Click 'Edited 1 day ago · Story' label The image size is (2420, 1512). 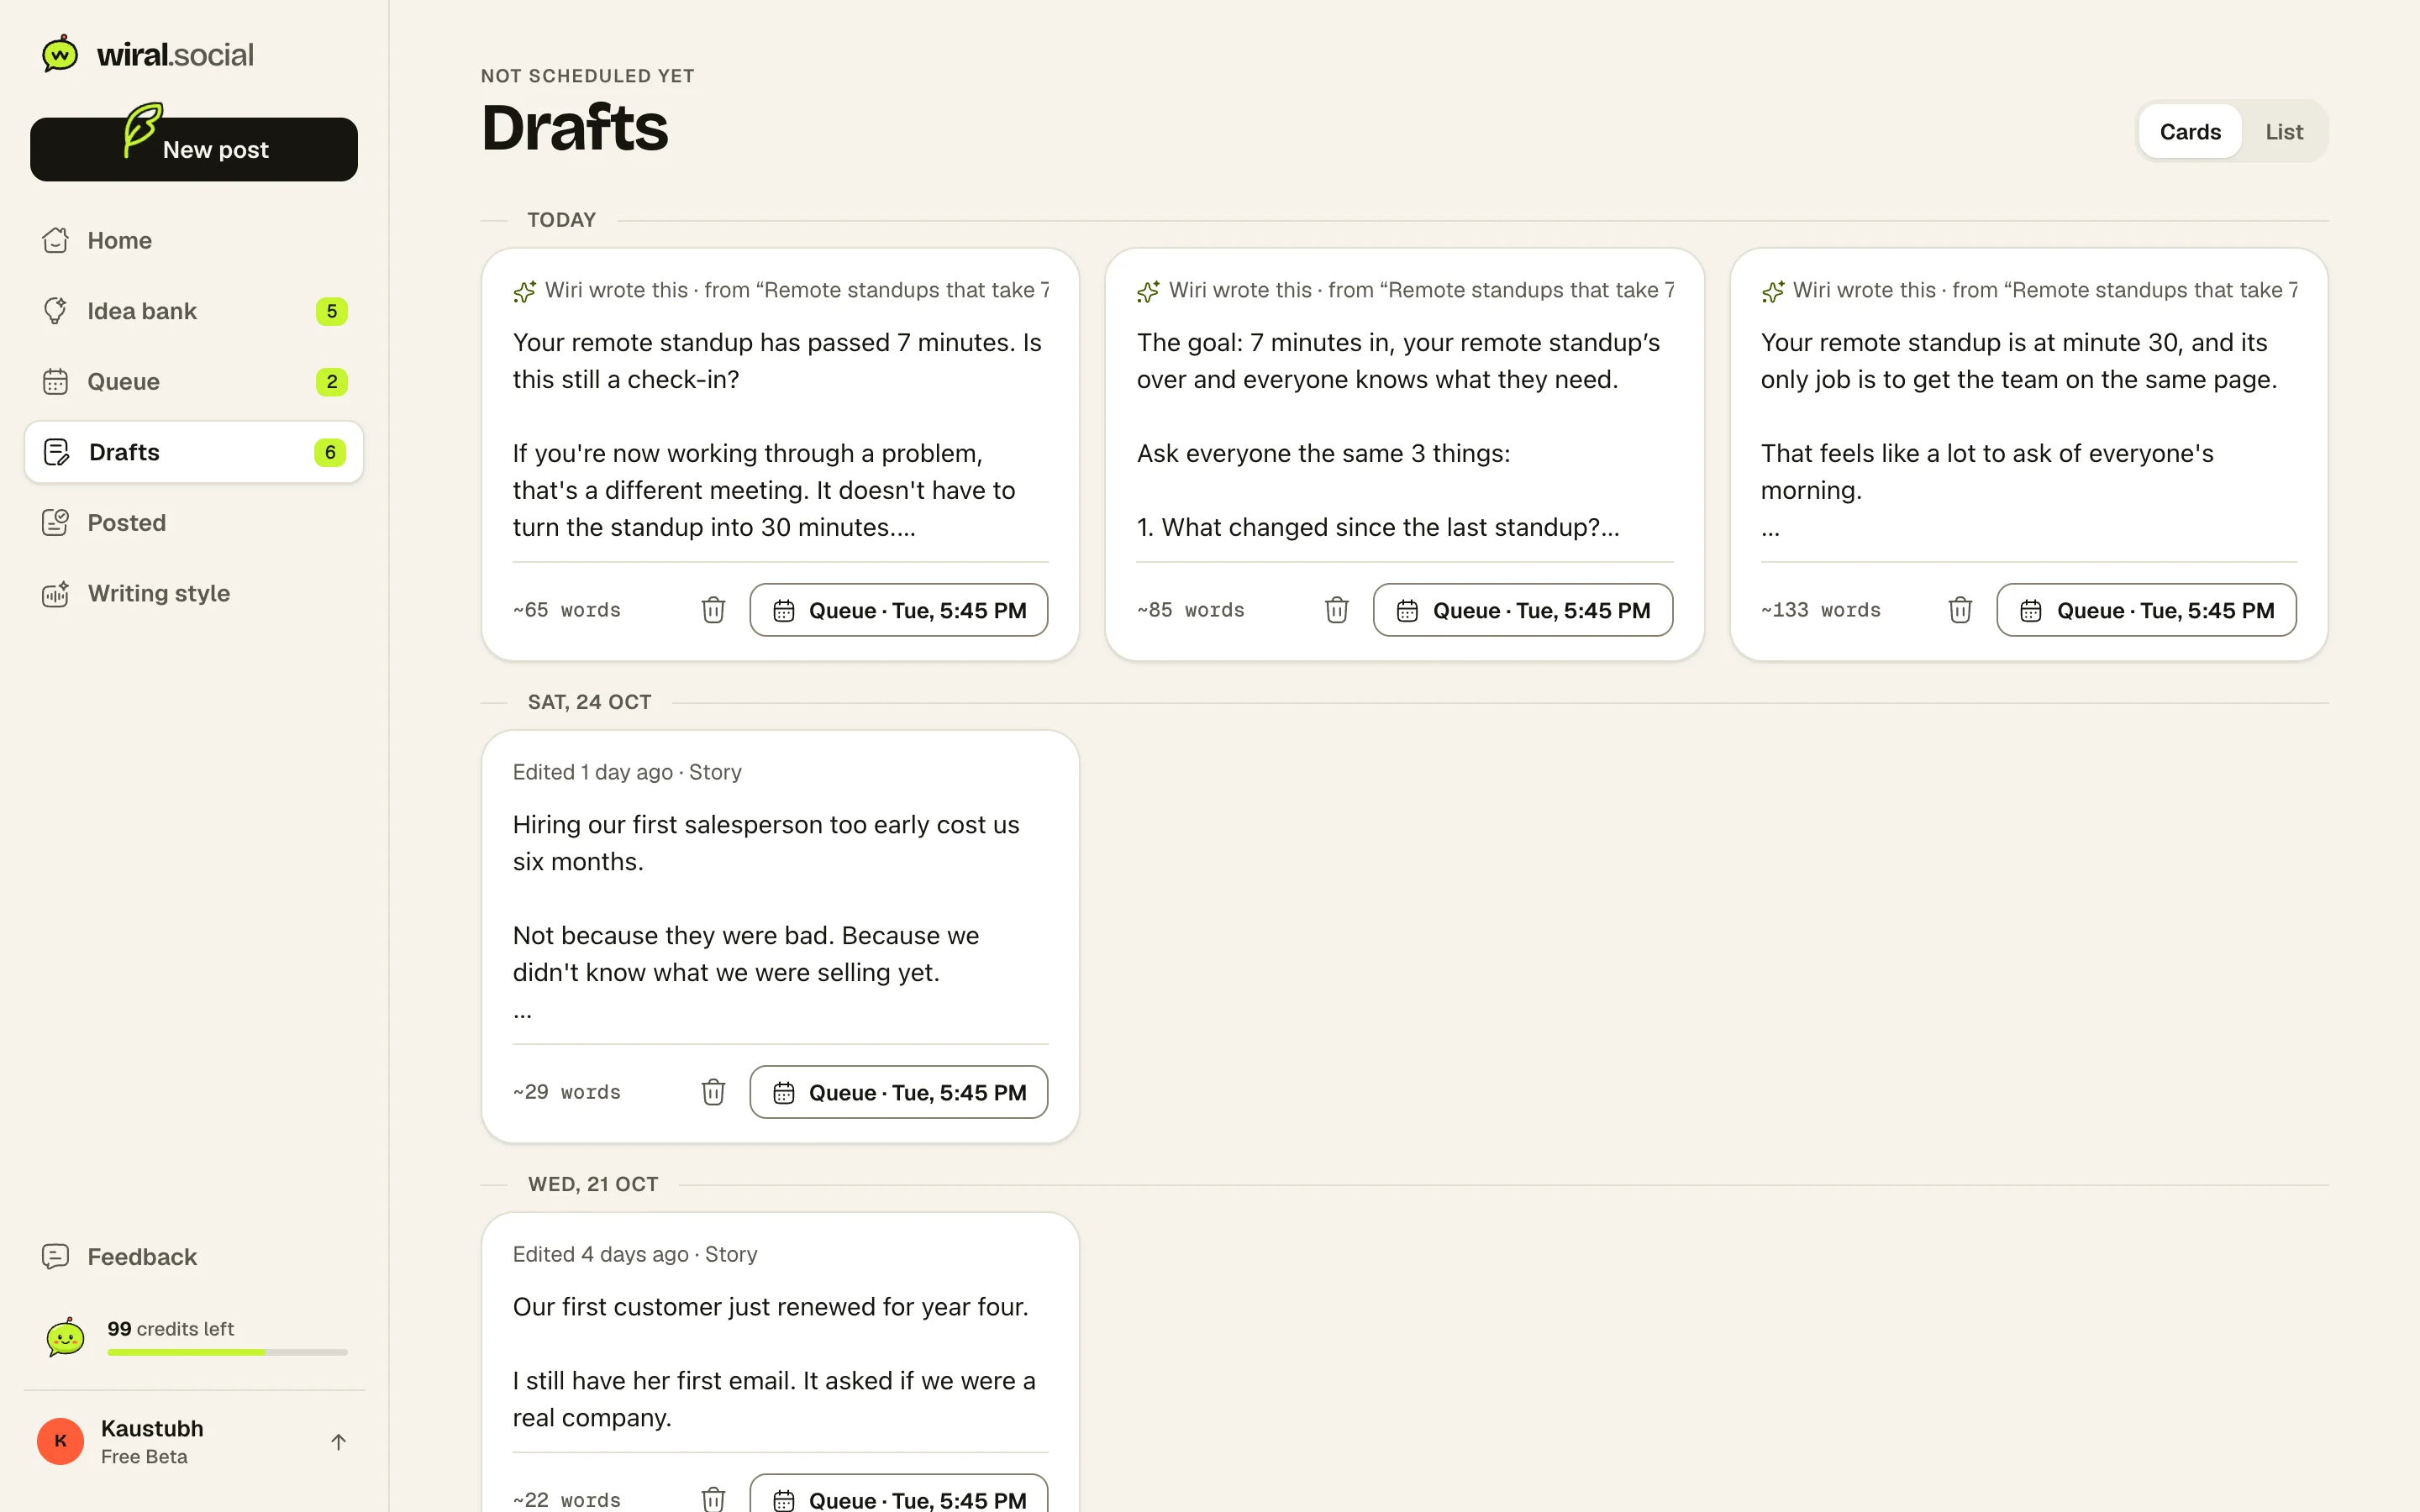[x=627, y=772]
